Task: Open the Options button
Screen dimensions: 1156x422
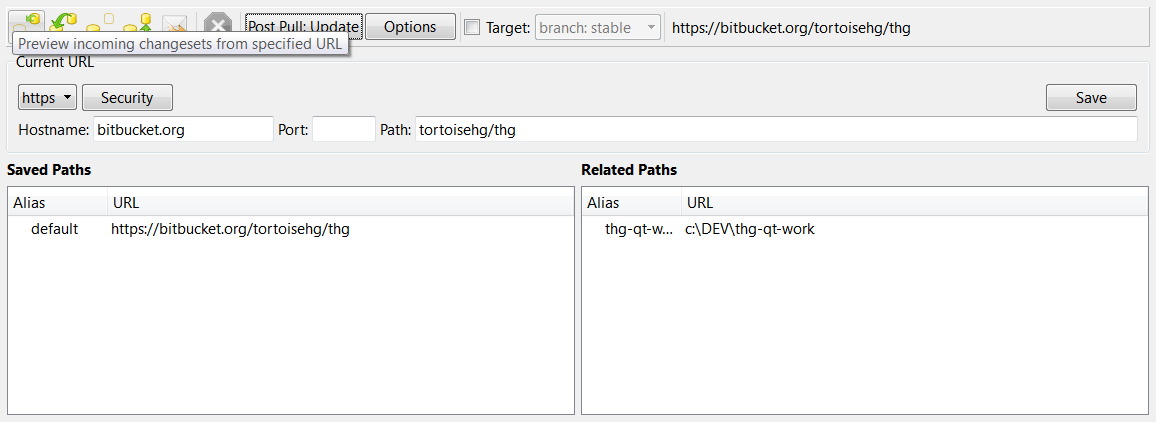Action: (x=410, y=27)
